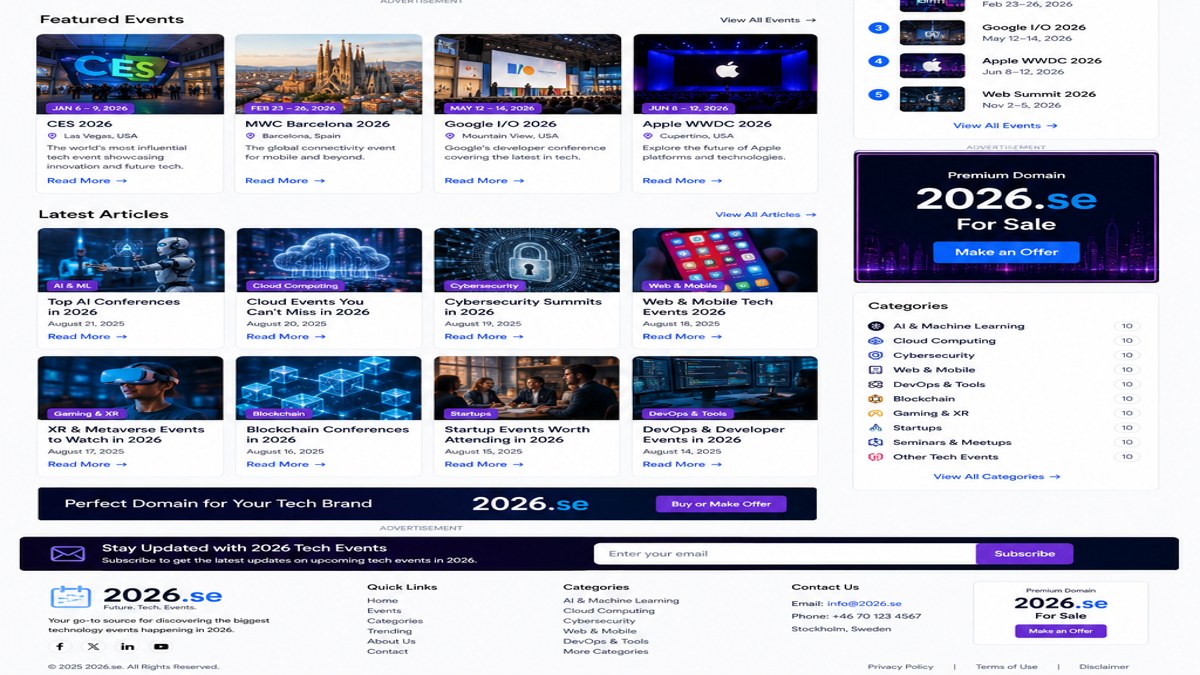Read More on DevOps & Developer Events article
Screen dimensions: 1200x675
(x=682, y=465)
